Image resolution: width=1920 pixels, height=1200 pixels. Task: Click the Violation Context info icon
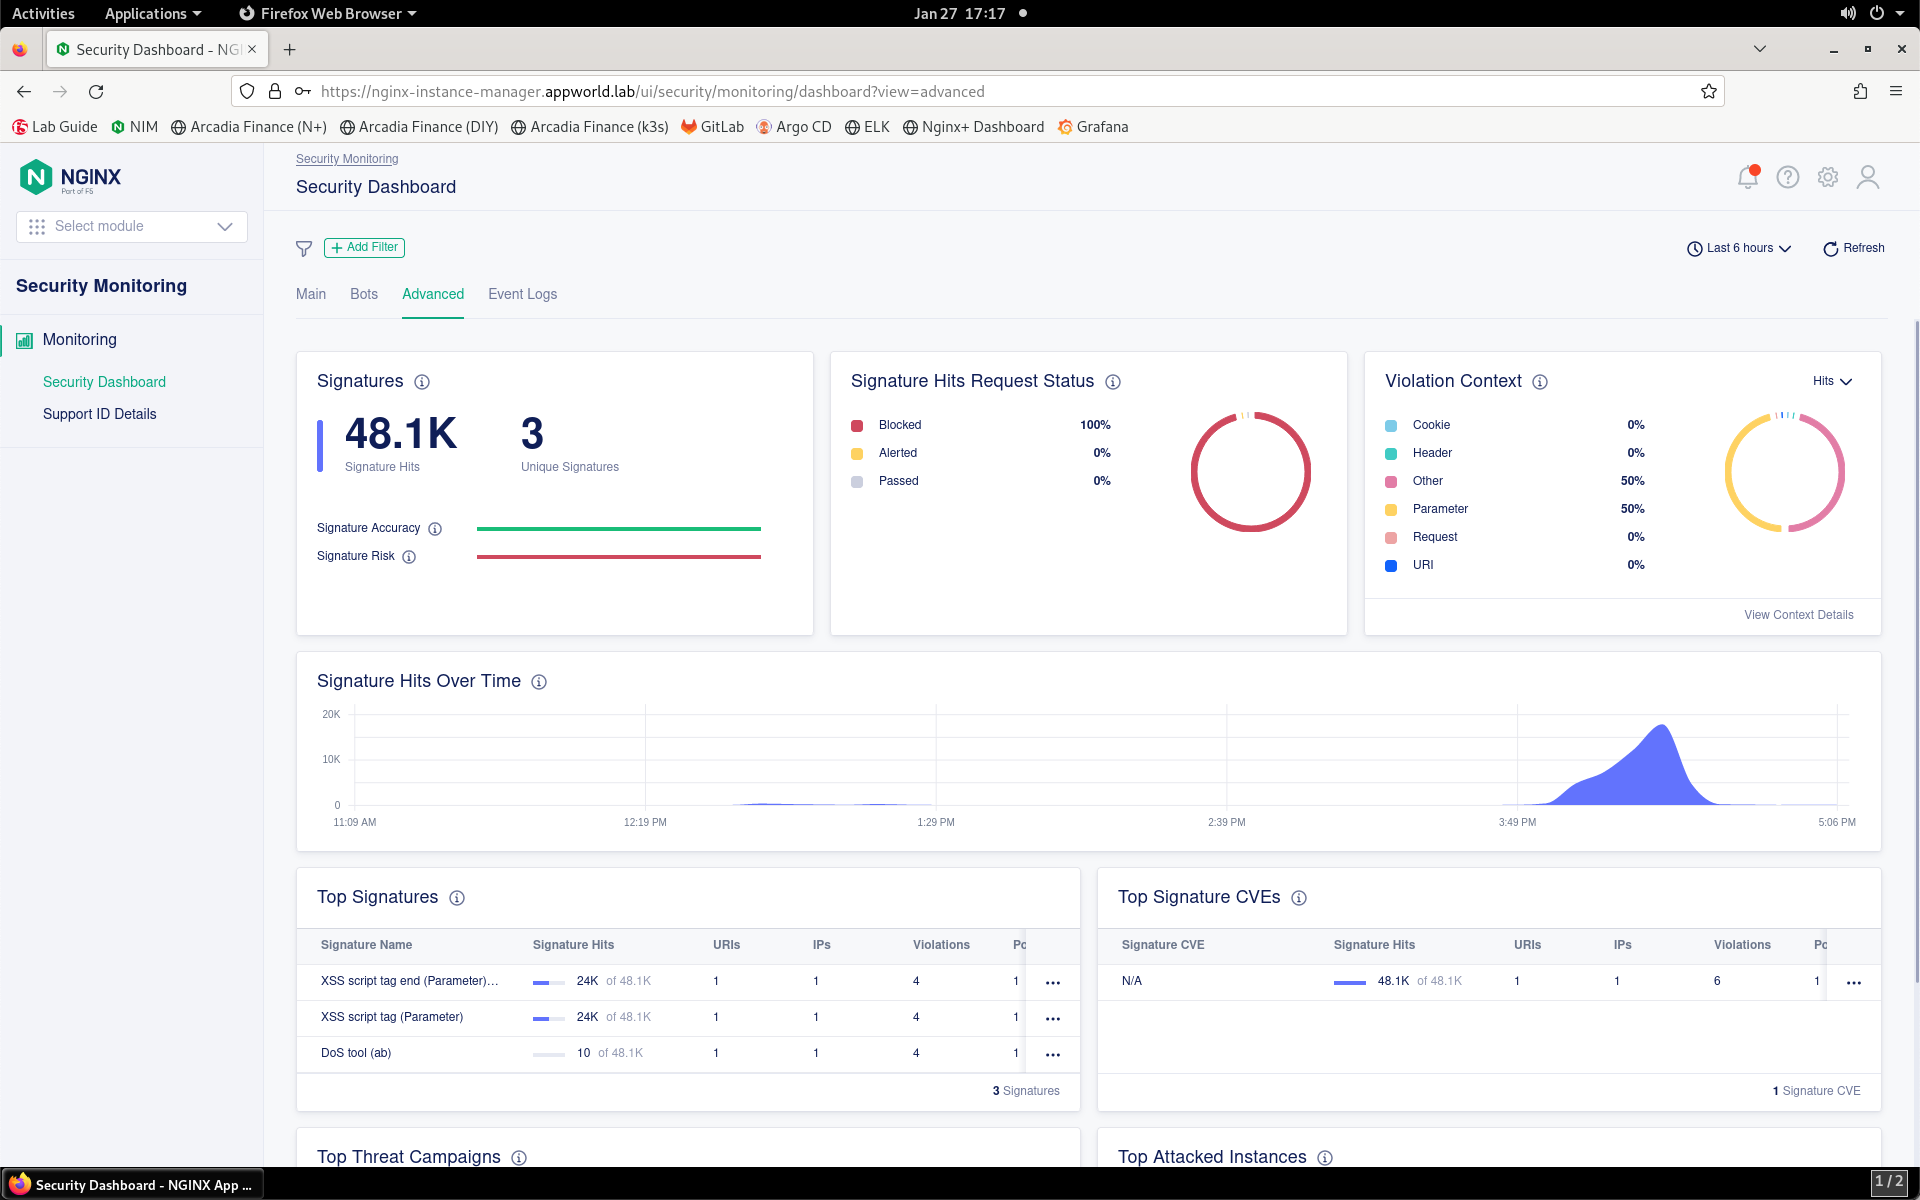coord(1540,382)
